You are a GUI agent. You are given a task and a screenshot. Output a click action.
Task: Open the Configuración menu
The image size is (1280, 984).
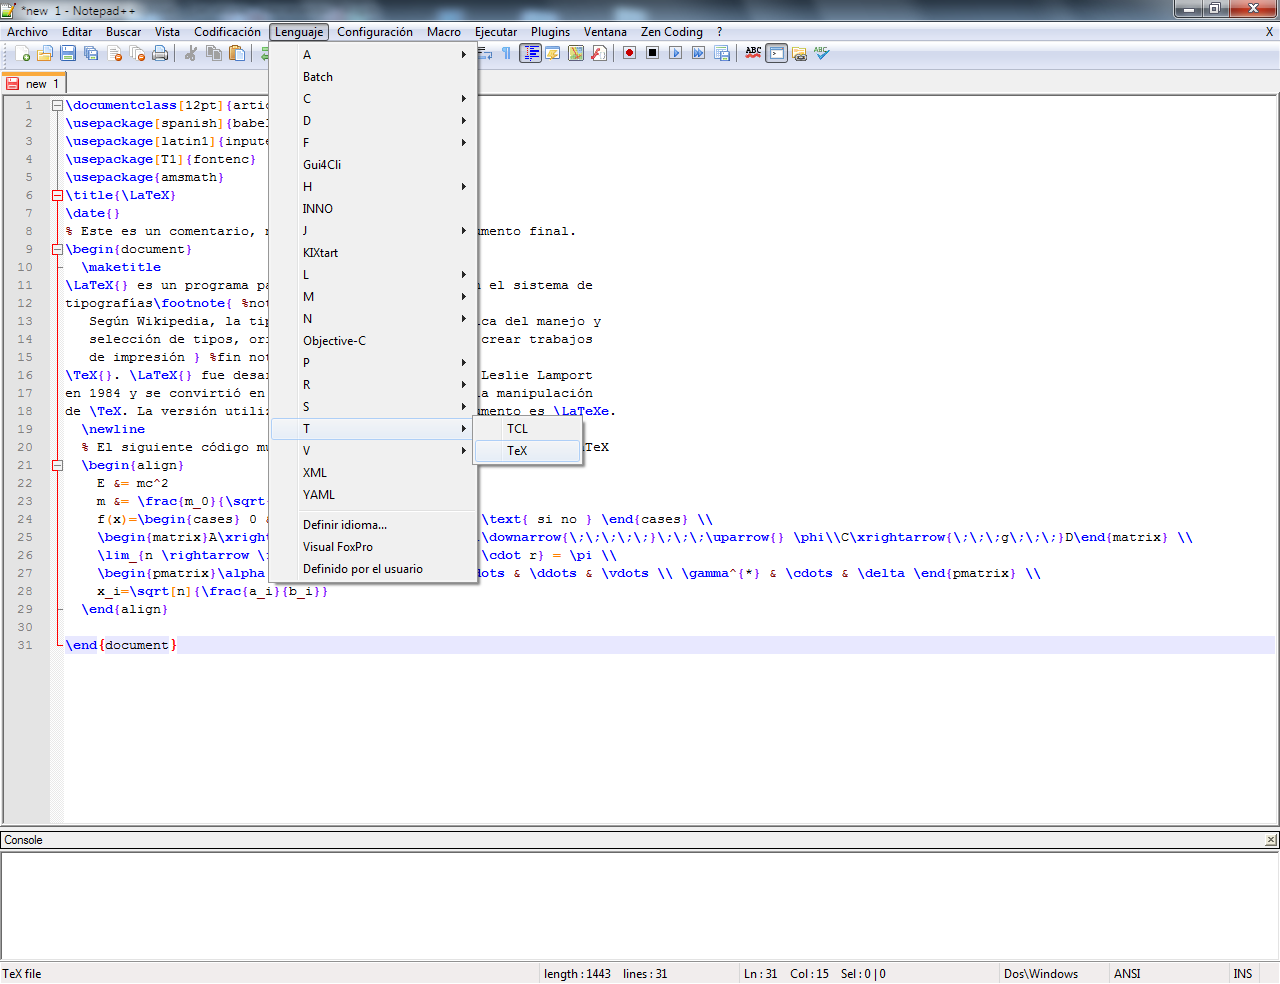coord(375,31)
